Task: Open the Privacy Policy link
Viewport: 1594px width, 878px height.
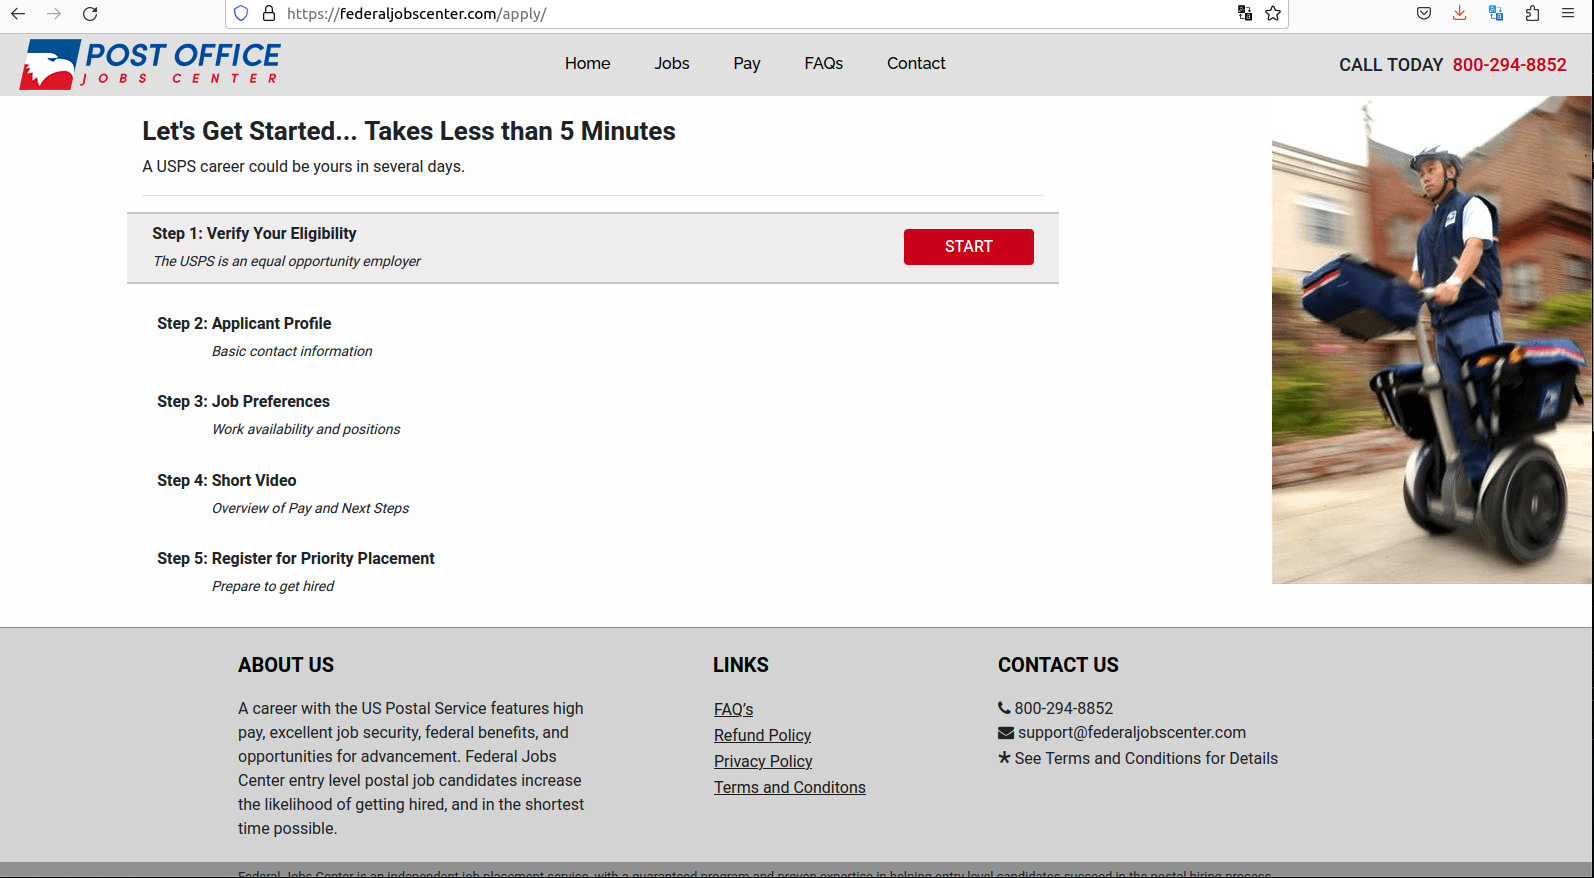Action: [763, 761]
